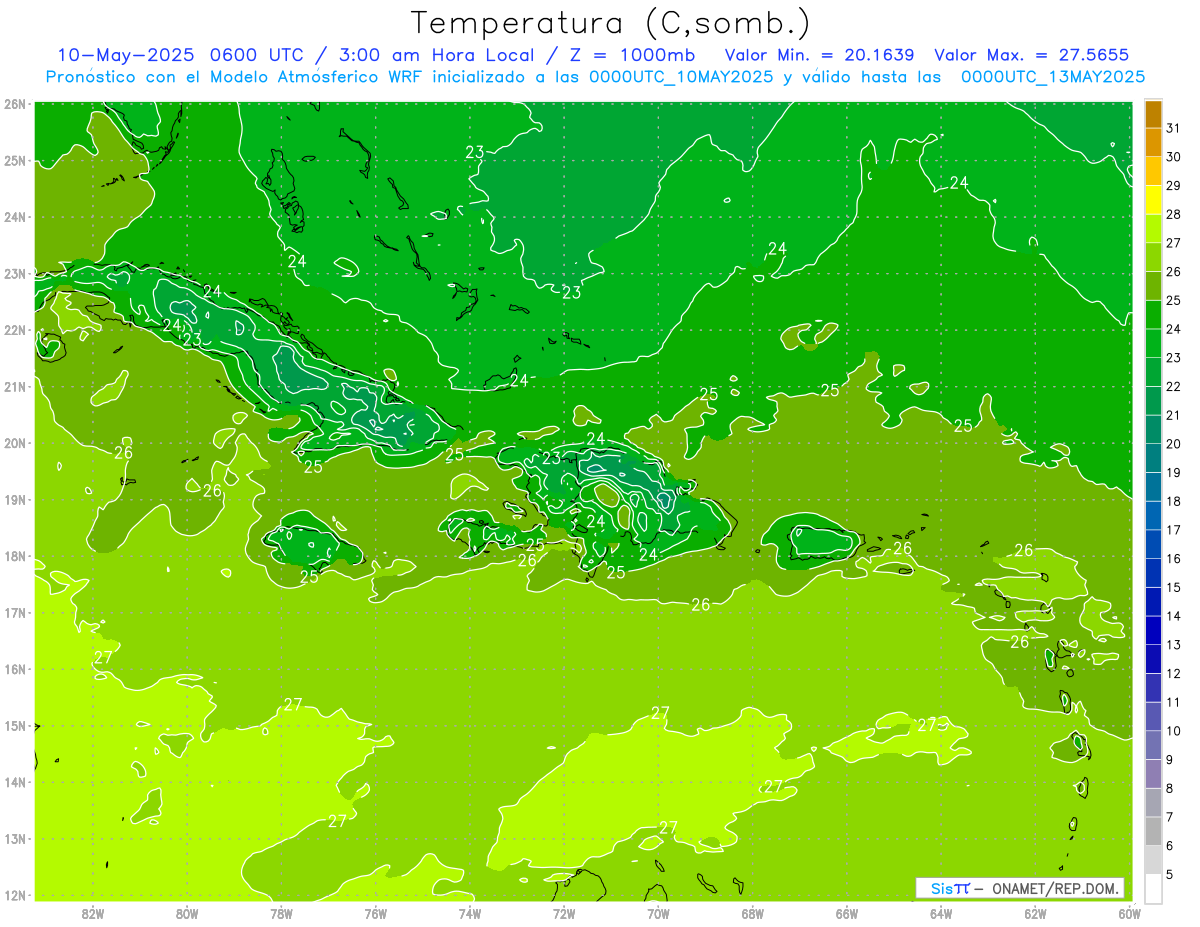Viewport: 1200px width, 927px height.
Task: Click the number 18 on the legend
Action: tap(1173, 501)
